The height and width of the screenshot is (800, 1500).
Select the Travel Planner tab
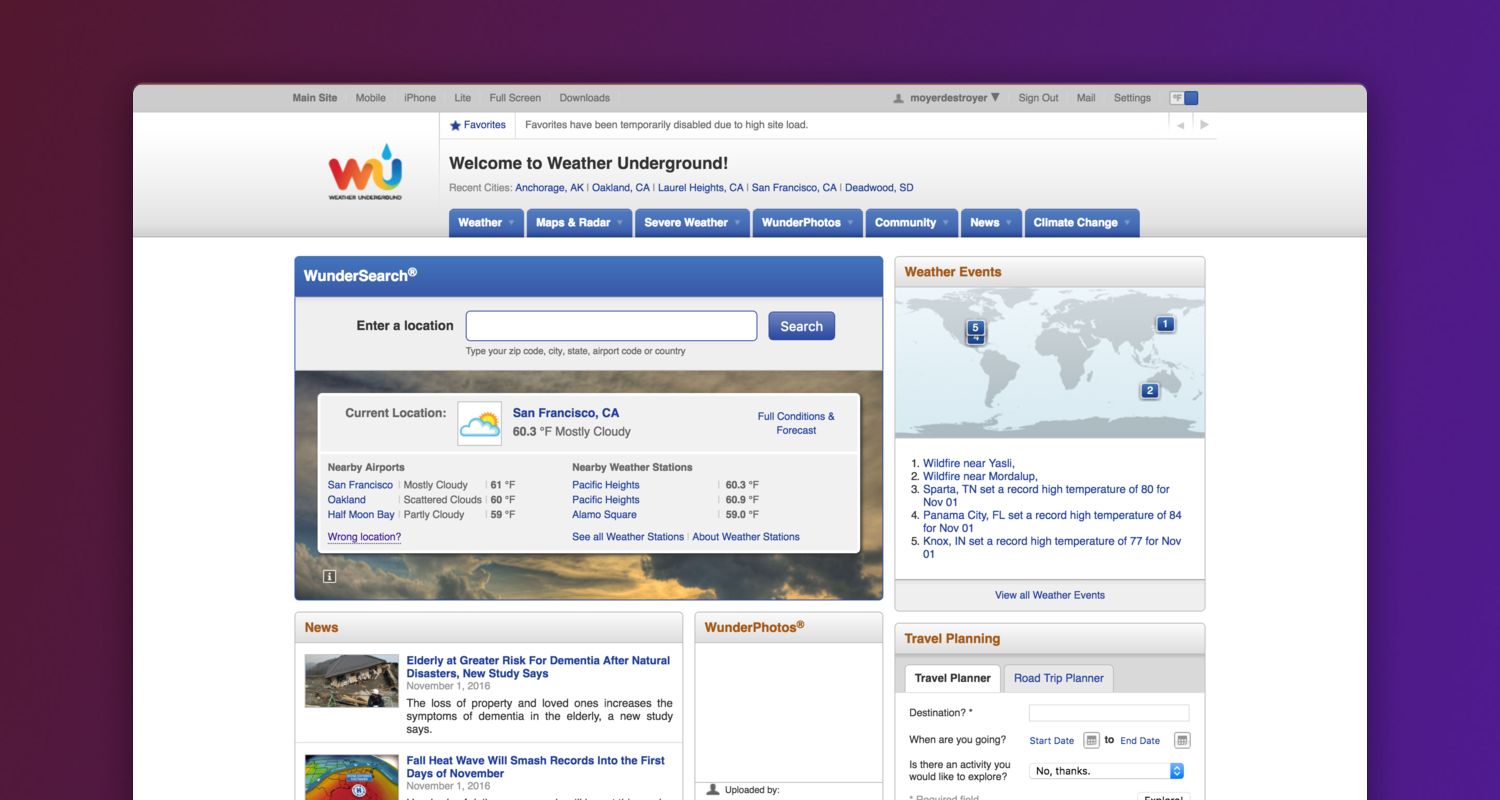tap(952, 678)
